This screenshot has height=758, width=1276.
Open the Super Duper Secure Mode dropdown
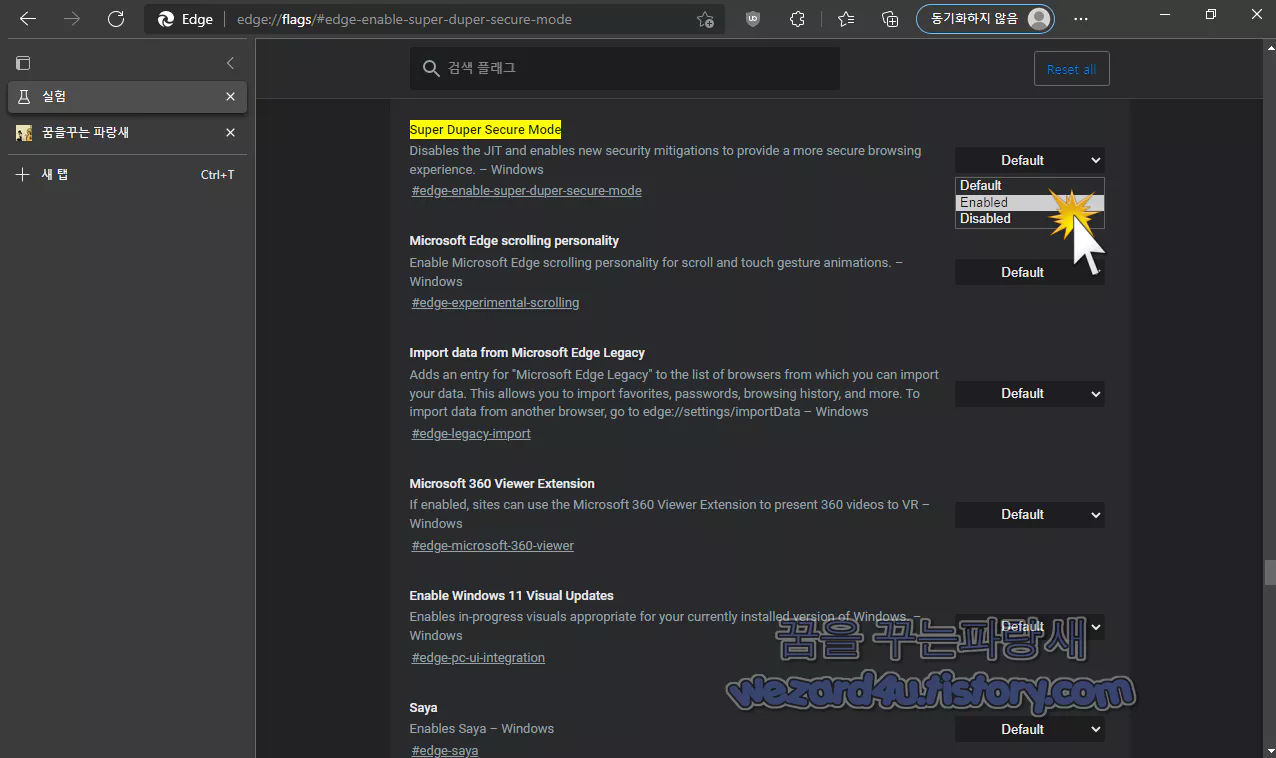coord(1030,160)
